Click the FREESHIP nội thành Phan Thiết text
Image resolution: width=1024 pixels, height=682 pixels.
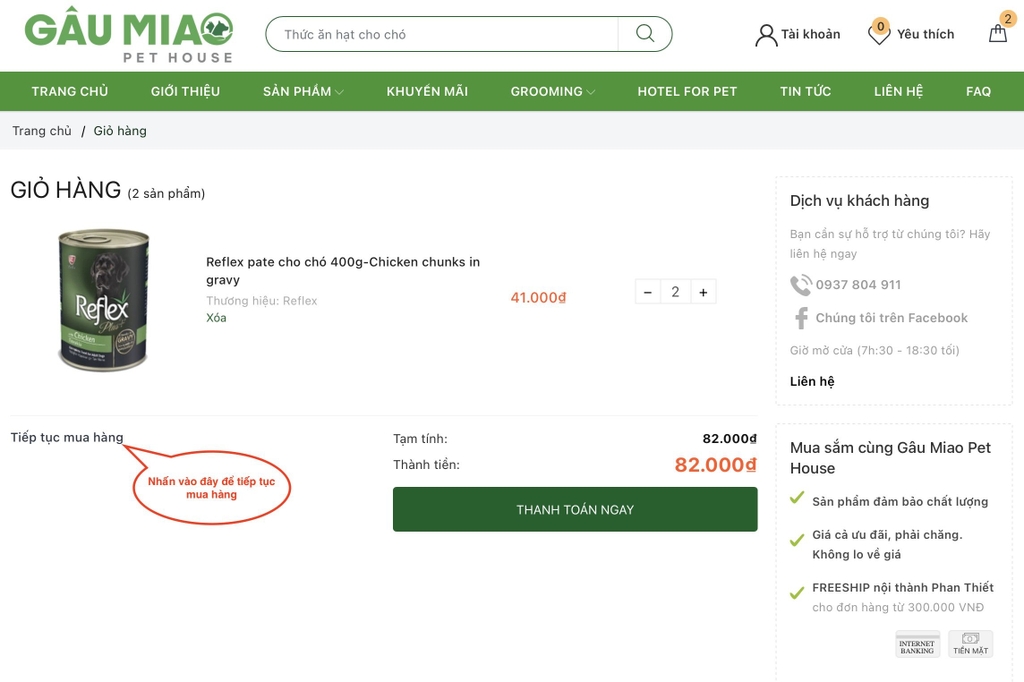click(x=903, y=587)
